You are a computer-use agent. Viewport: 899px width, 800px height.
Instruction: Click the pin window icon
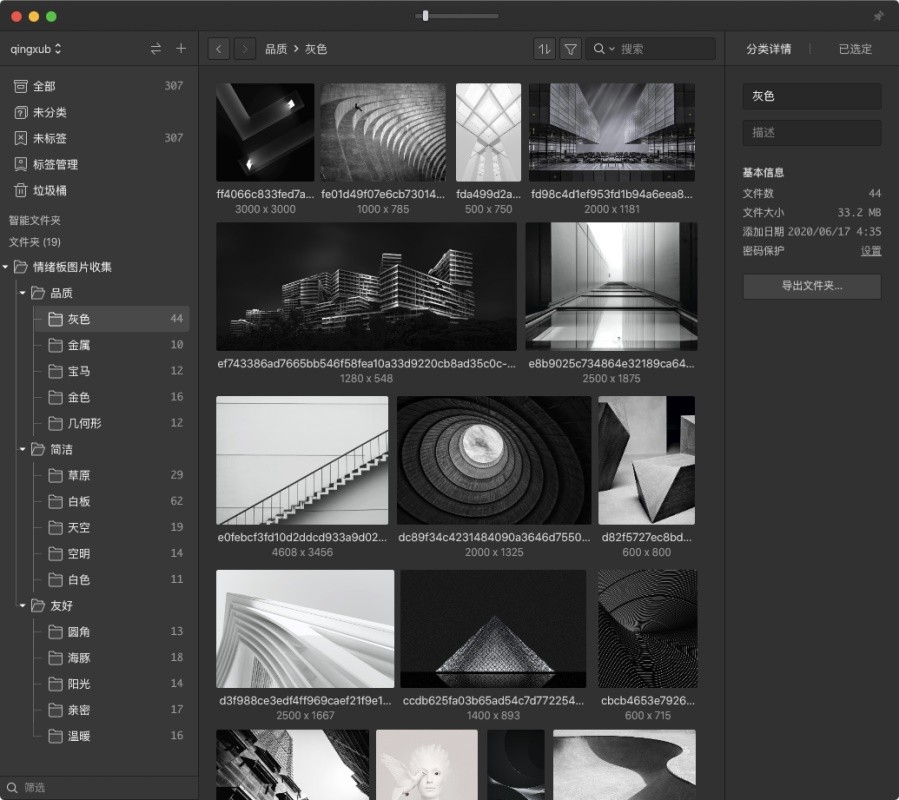pos(878,16)
